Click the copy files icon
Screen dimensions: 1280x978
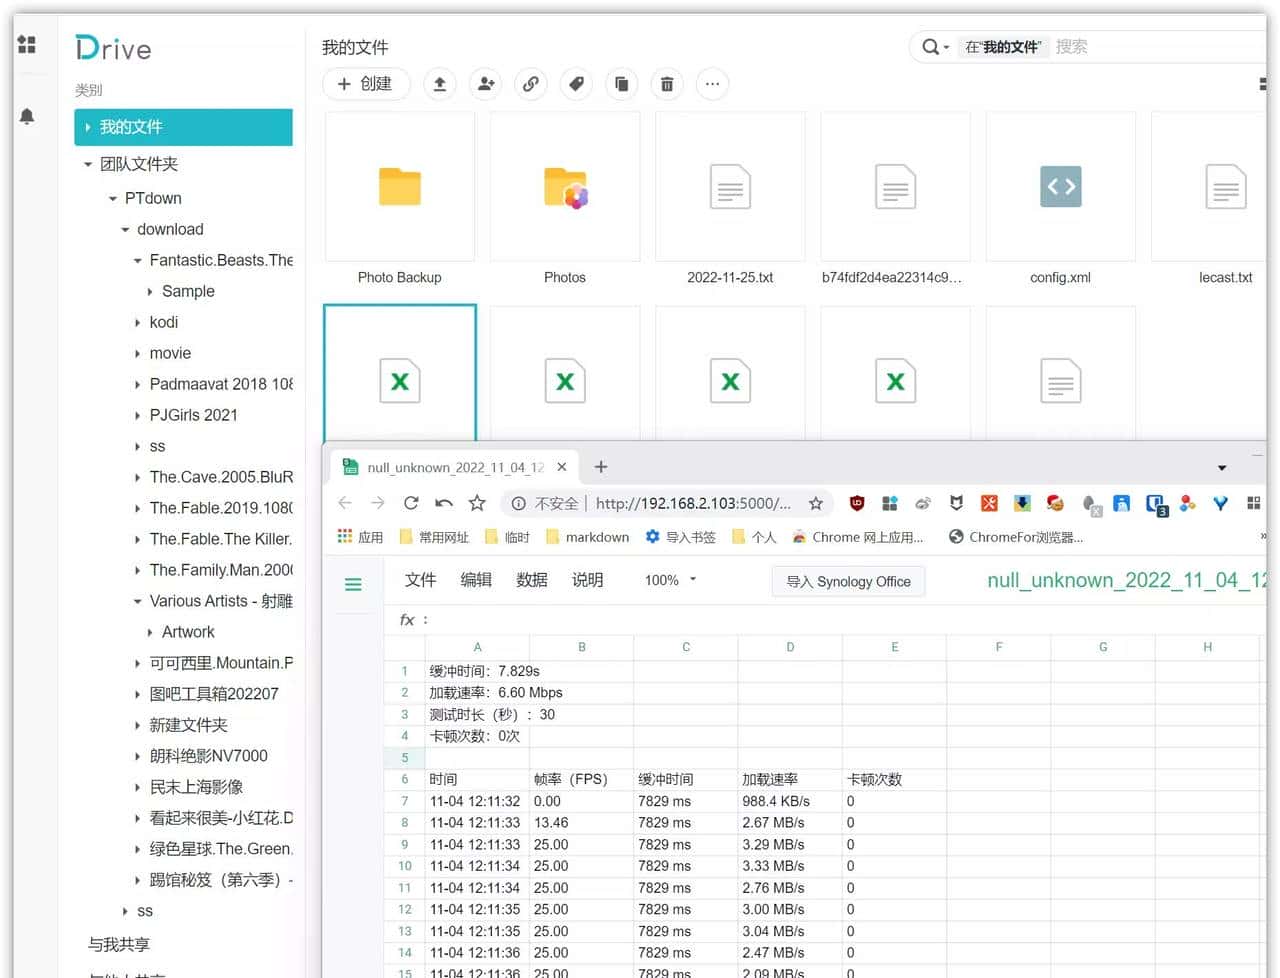tap(621, 84)
